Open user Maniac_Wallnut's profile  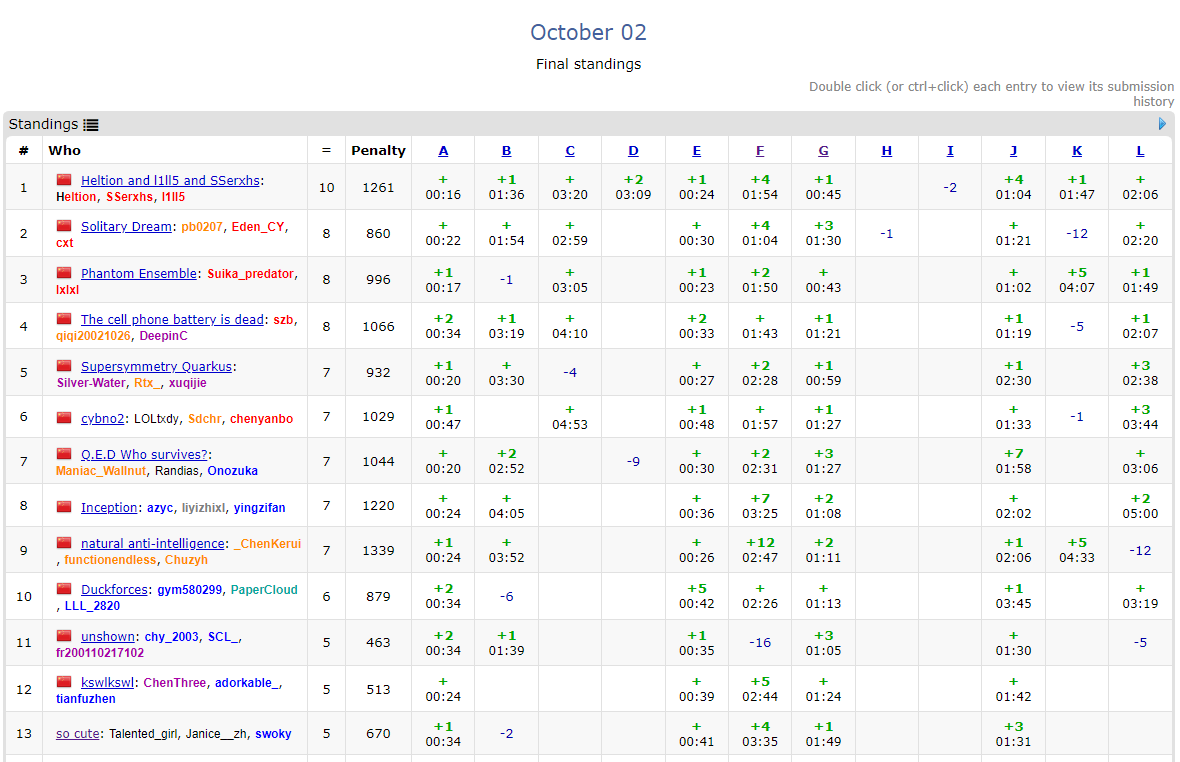pos(101,471)
